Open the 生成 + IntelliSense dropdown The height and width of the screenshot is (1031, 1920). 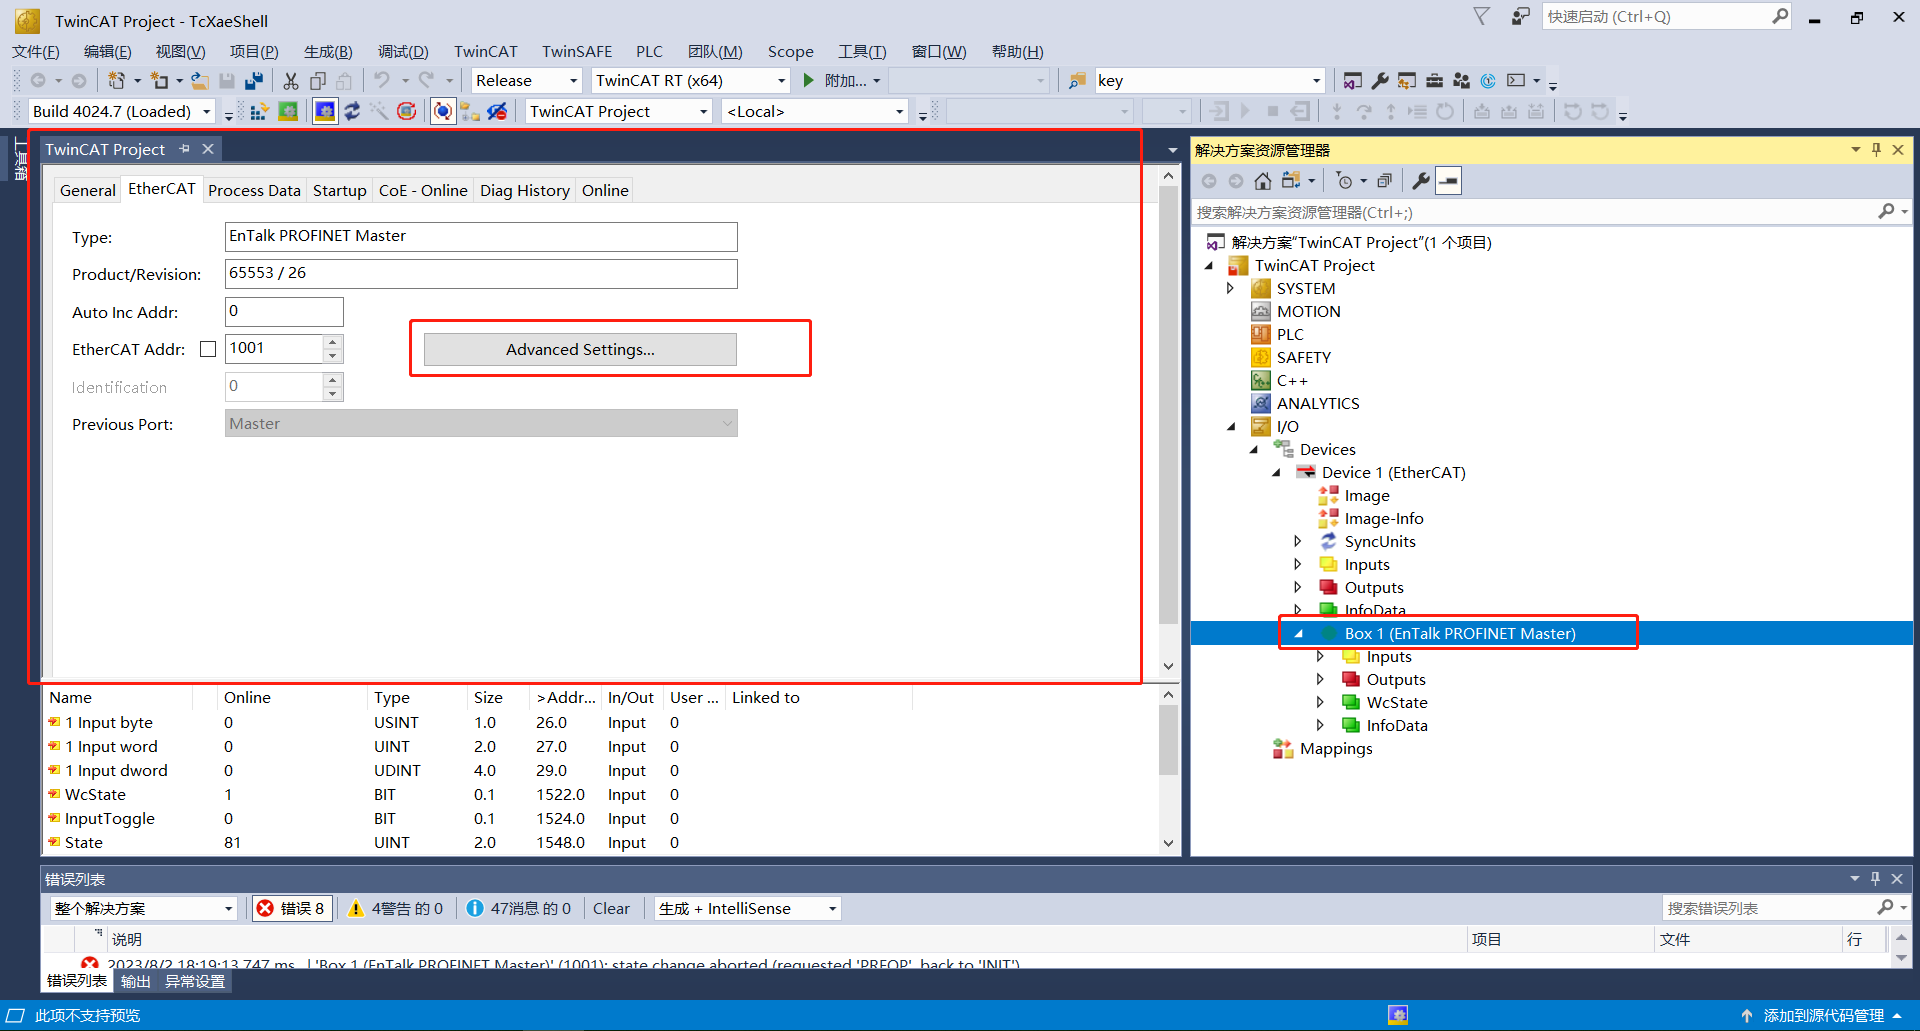pos(832,908)
